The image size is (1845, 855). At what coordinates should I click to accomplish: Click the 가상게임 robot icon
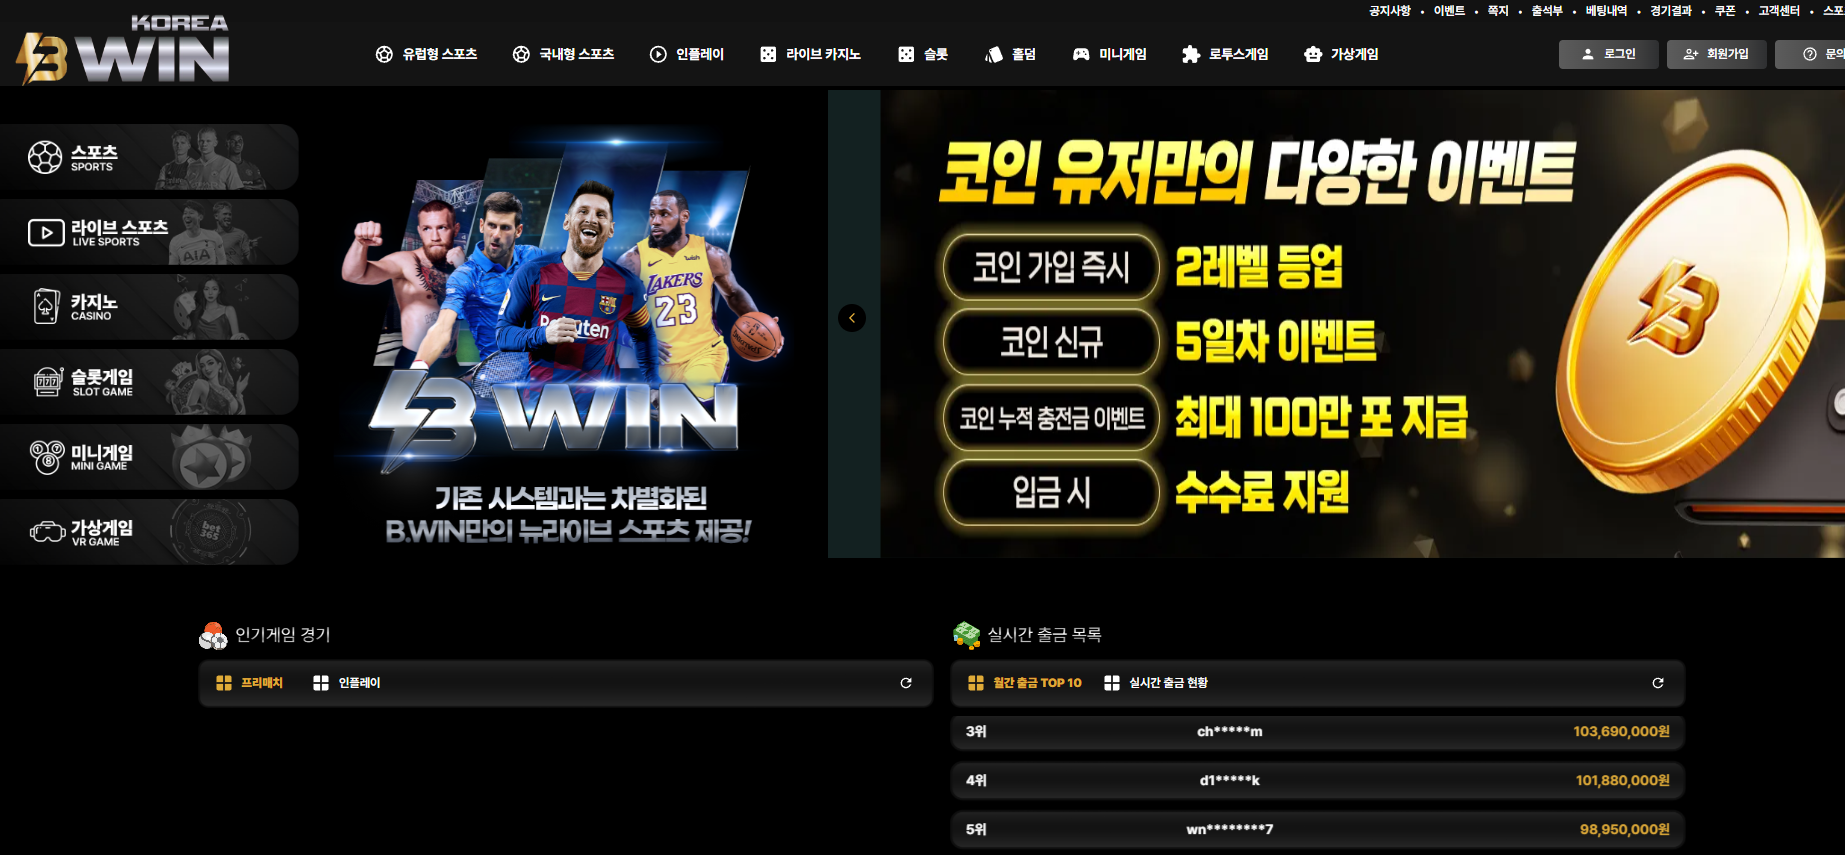tap(1313, 55)
